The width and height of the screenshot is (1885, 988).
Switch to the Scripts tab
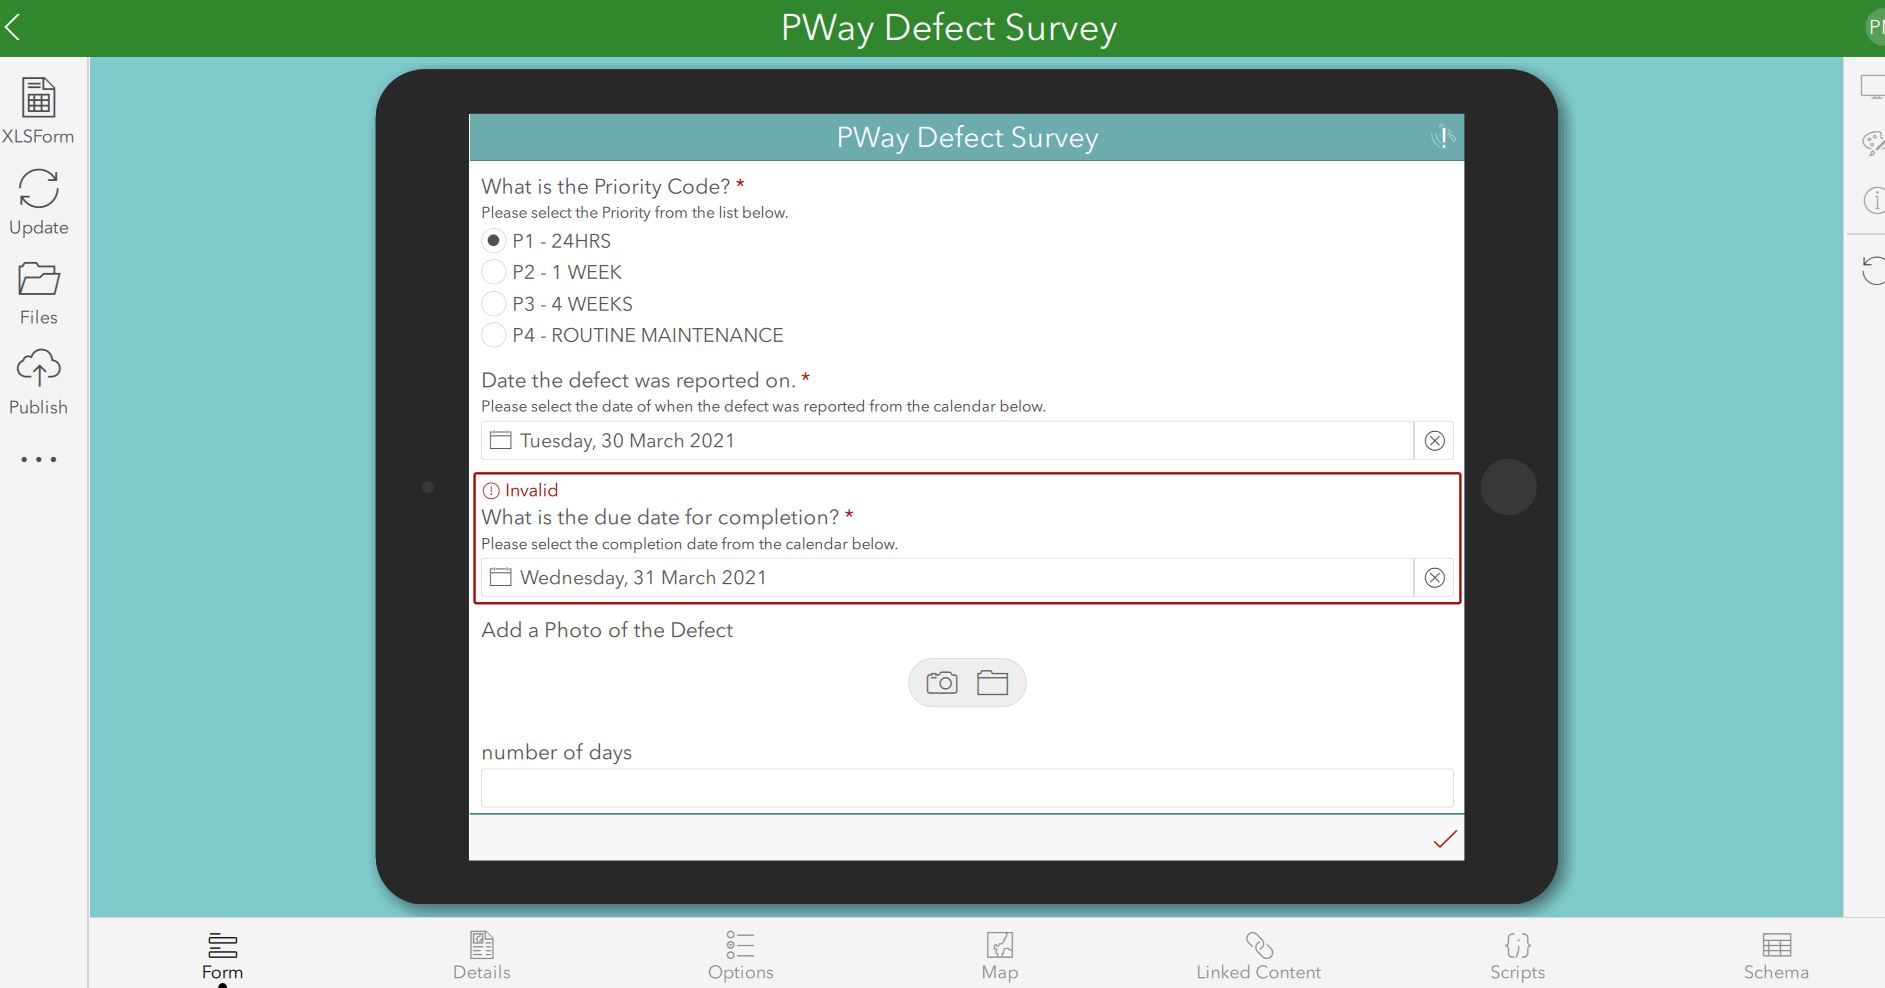1516,953
